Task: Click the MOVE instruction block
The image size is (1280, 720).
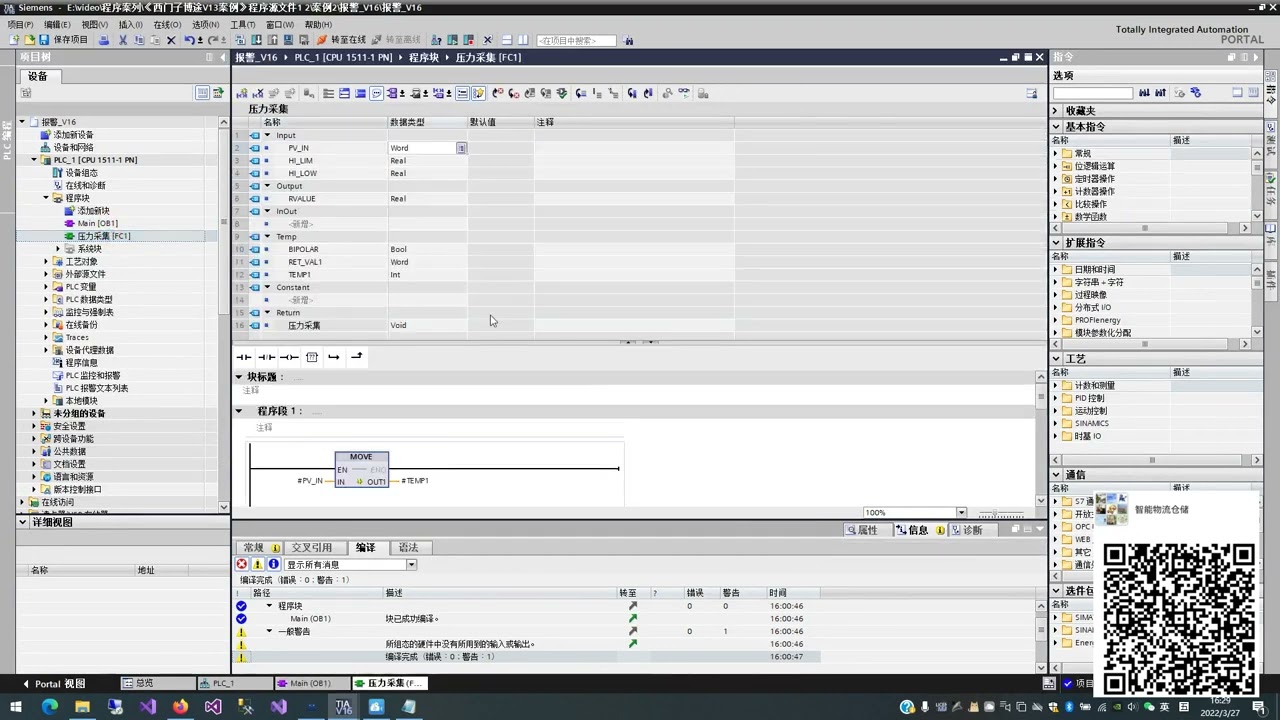Action: pos(361,470)
